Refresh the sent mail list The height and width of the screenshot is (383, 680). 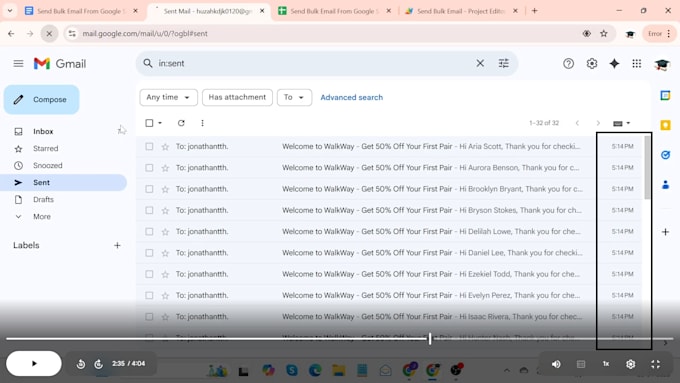[x=181, y=123]
